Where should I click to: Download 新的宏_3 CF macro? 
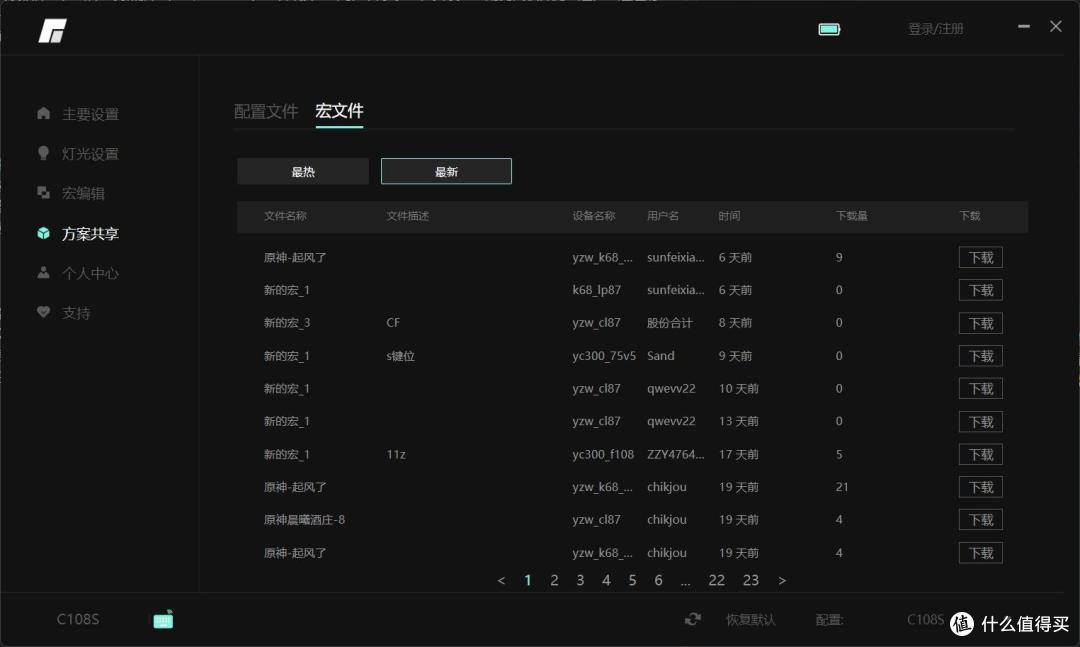point(981,323)
